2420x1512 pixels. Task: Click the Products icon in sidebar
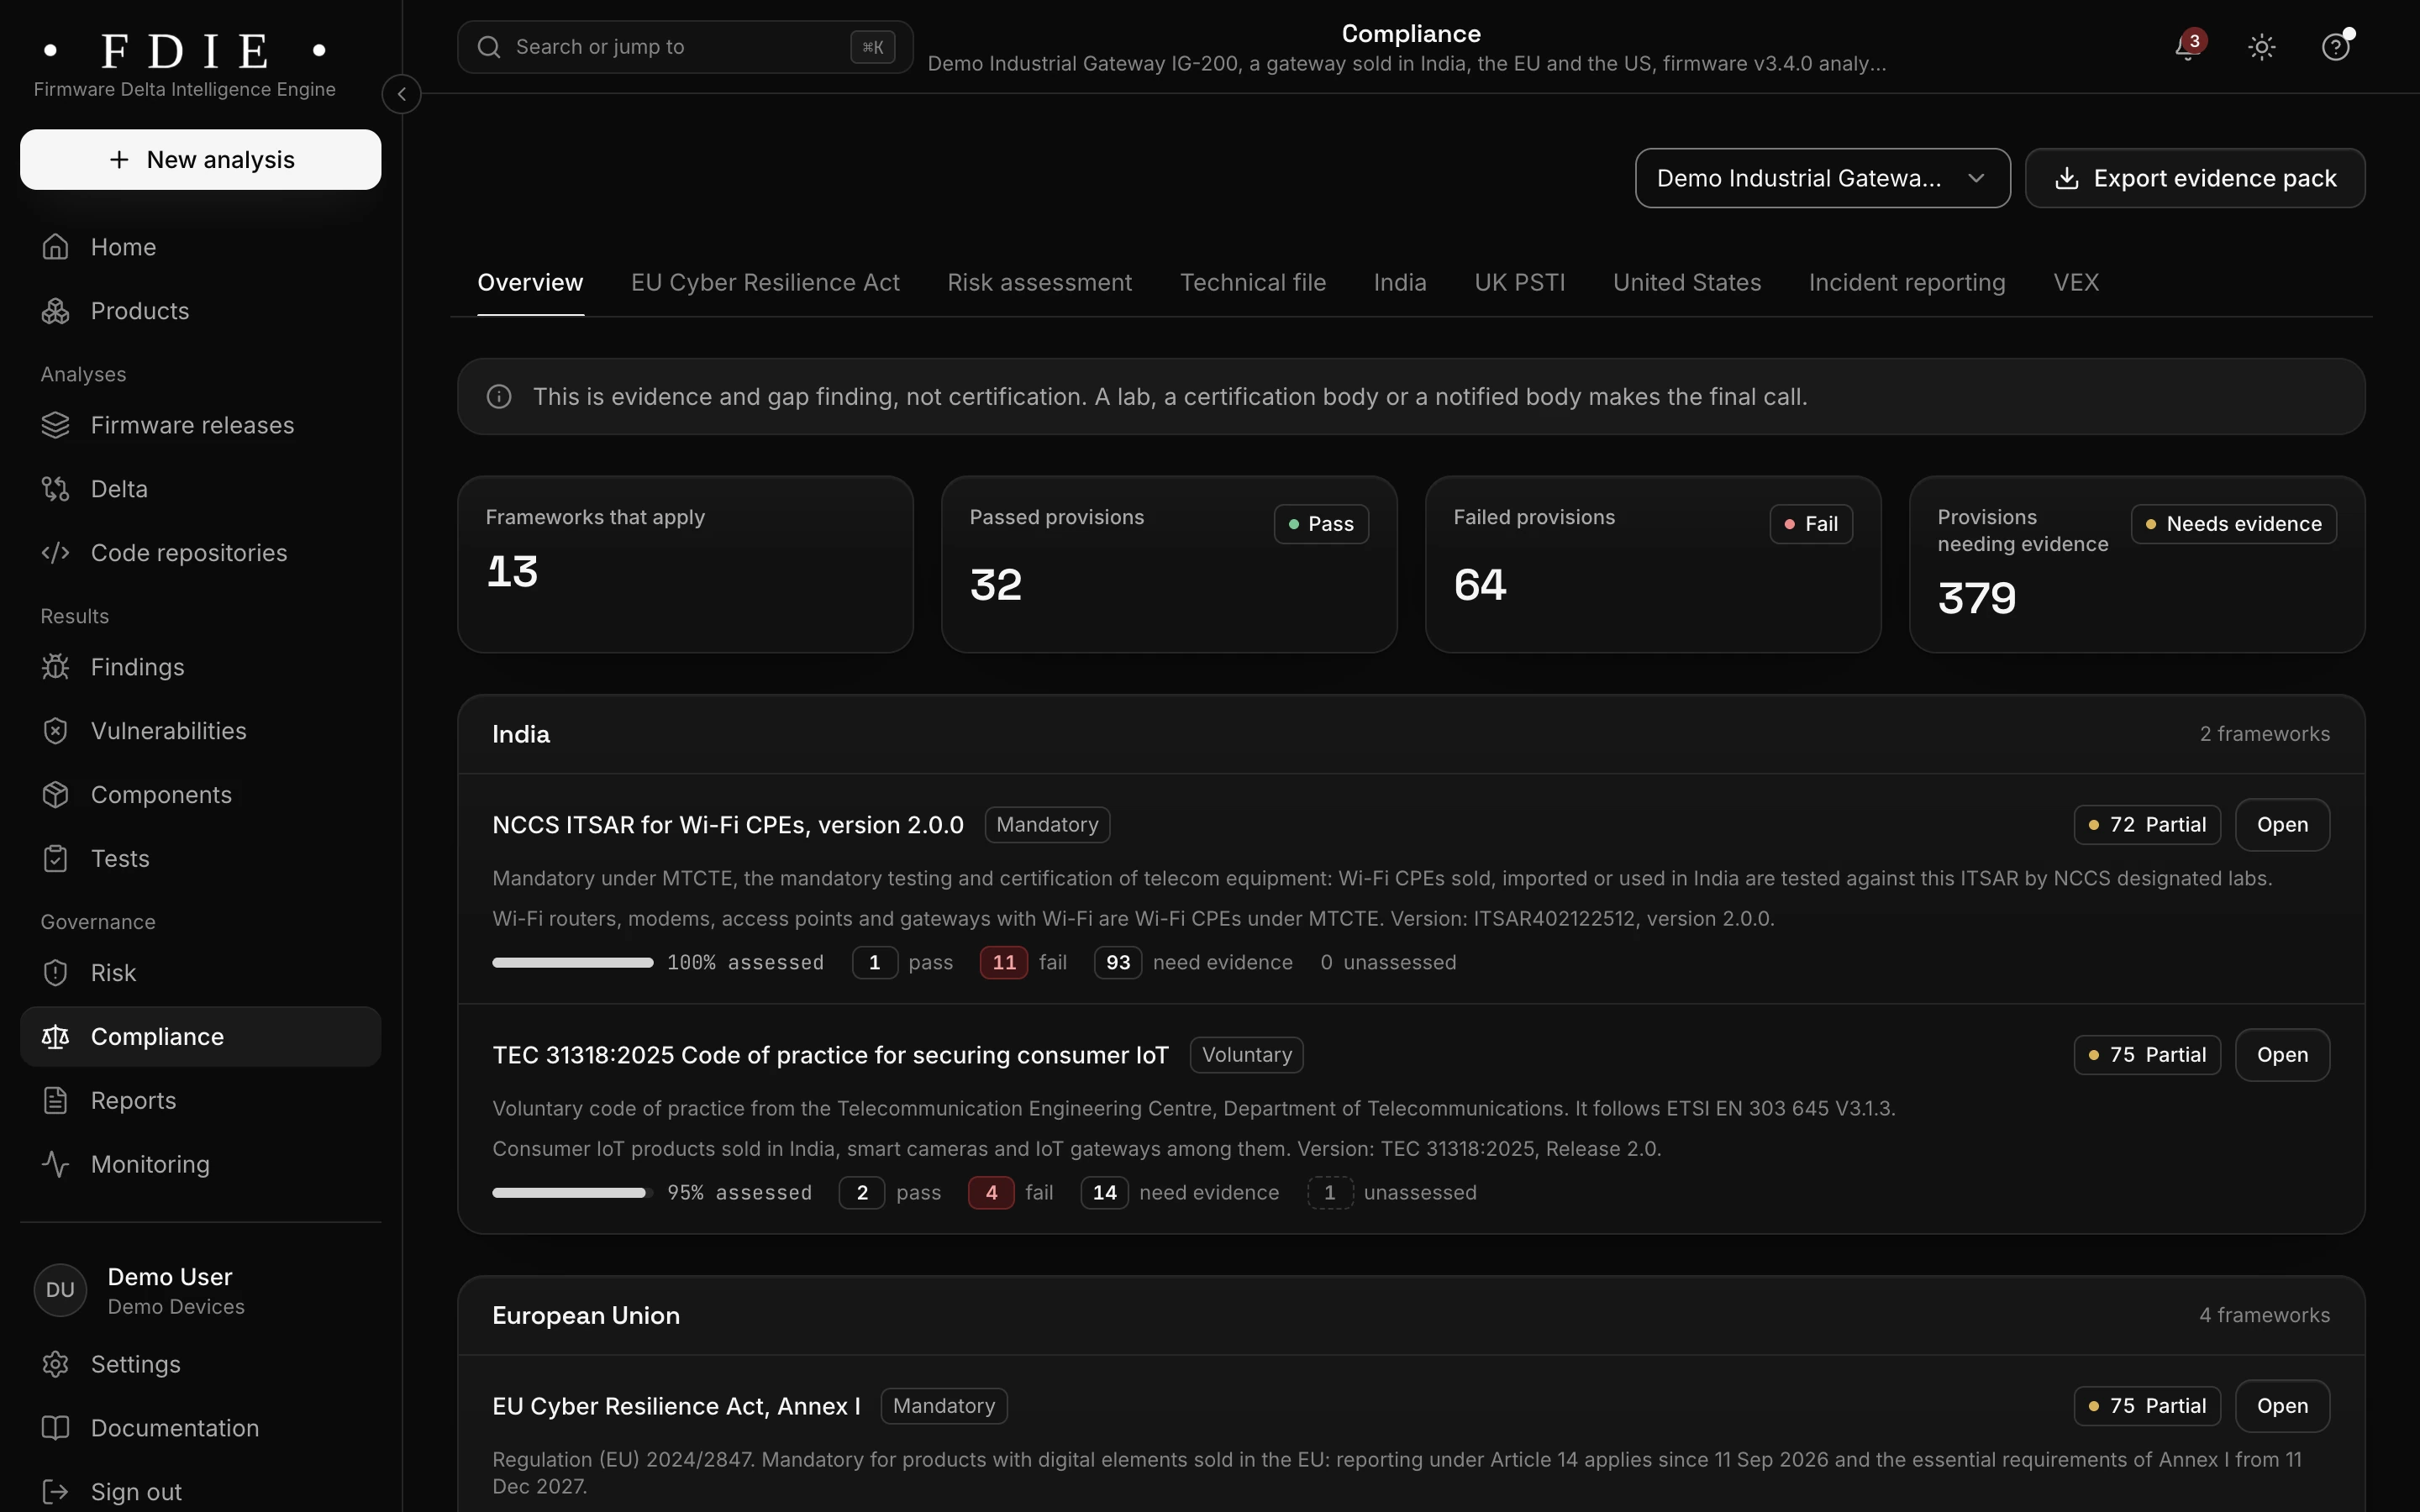[x=55, y=311]
